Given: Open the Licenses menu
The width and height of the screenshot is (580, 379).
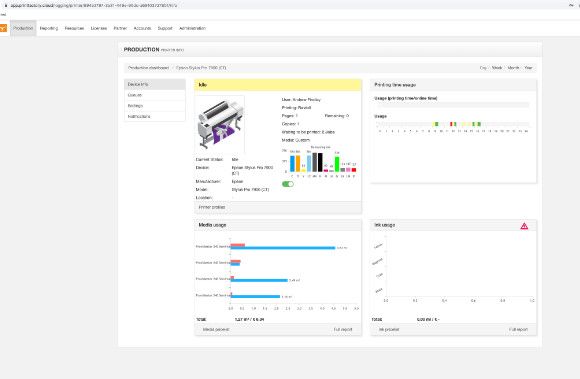Looking at the screenshot, I should (99, 28).
